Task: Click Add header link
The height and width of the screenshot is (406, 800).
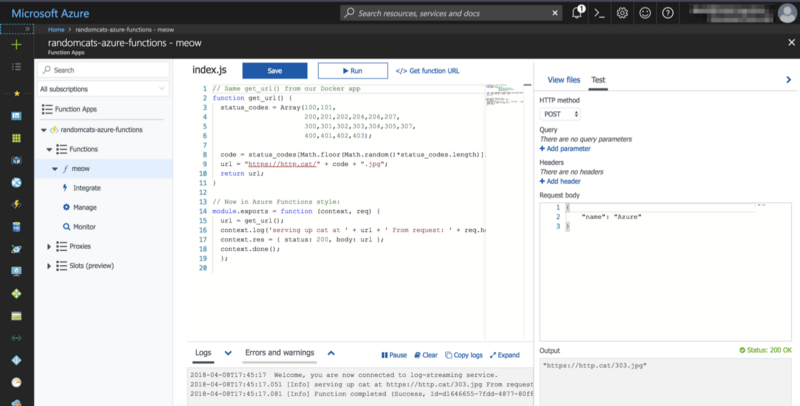Action: 560,182
